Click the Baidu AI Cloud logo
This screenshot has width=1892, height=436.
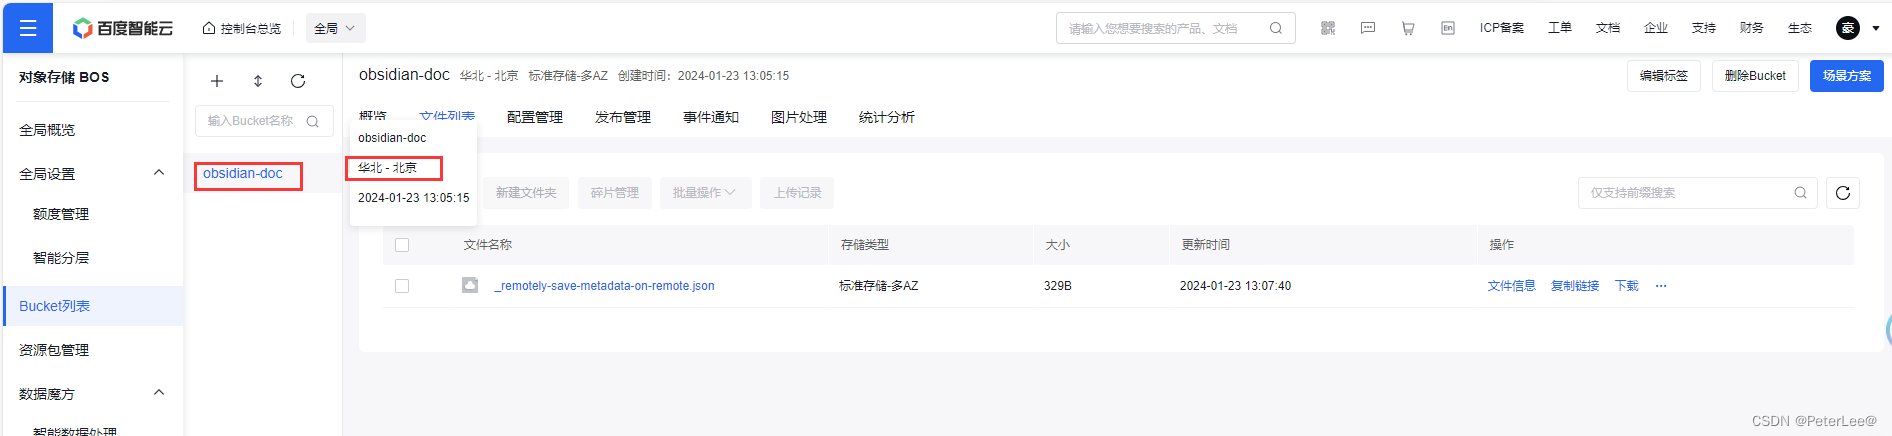123,28
